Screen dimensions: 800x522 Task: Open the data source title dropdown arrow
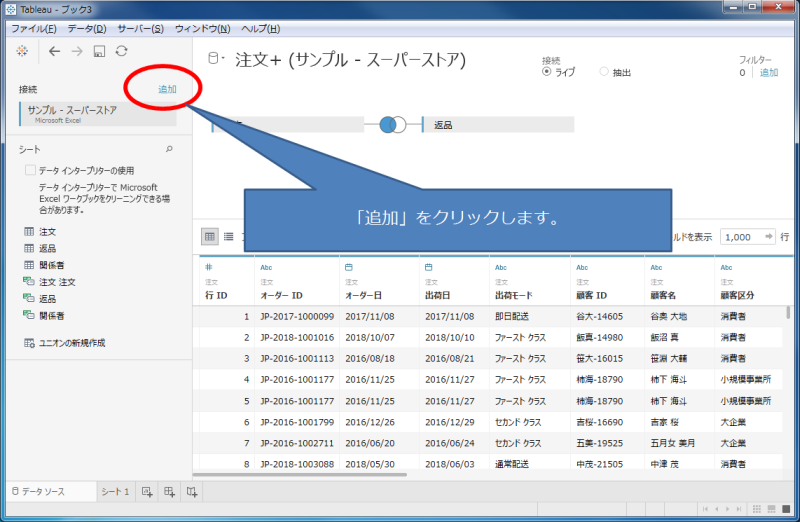pos(224,58)
